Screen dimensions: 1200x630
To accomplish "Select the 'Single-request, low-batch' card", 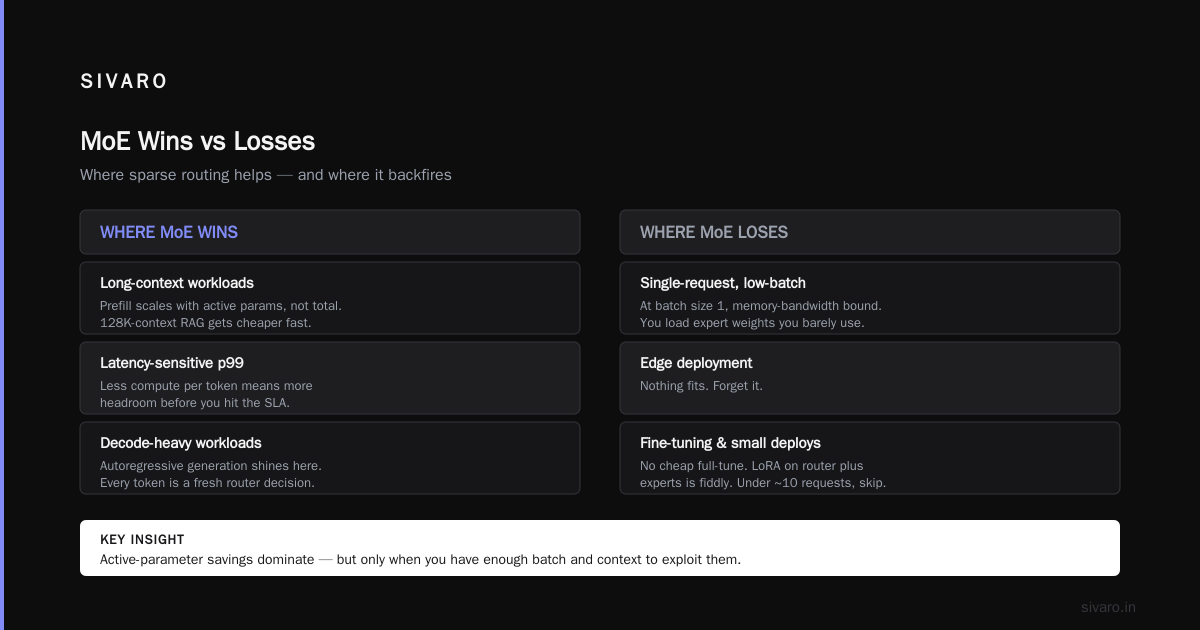I will click(x=870, y=298).
